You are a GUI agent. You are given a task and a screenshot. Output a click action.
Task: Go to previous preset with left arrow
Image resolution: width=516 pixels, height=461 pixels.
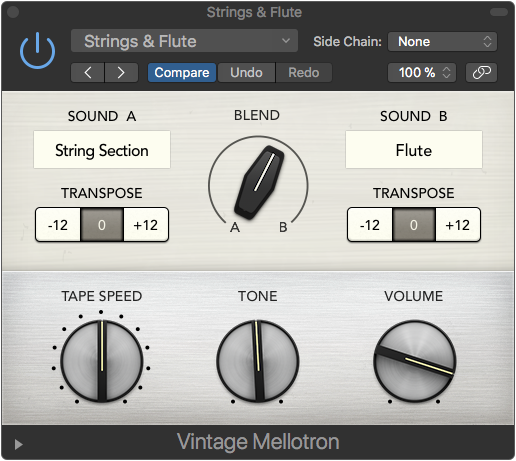tap(88, 72)
